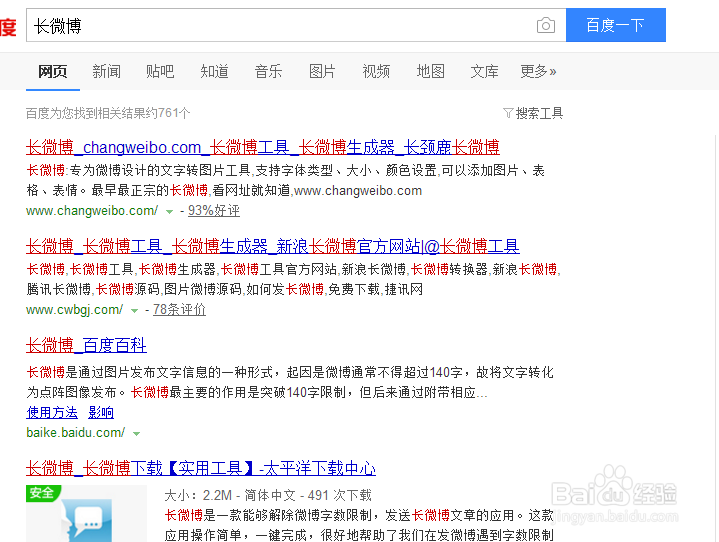Expand dropdown arrow next to www.changweibo.com/
The image size is (719, 542).
click(x=169, y=211)
